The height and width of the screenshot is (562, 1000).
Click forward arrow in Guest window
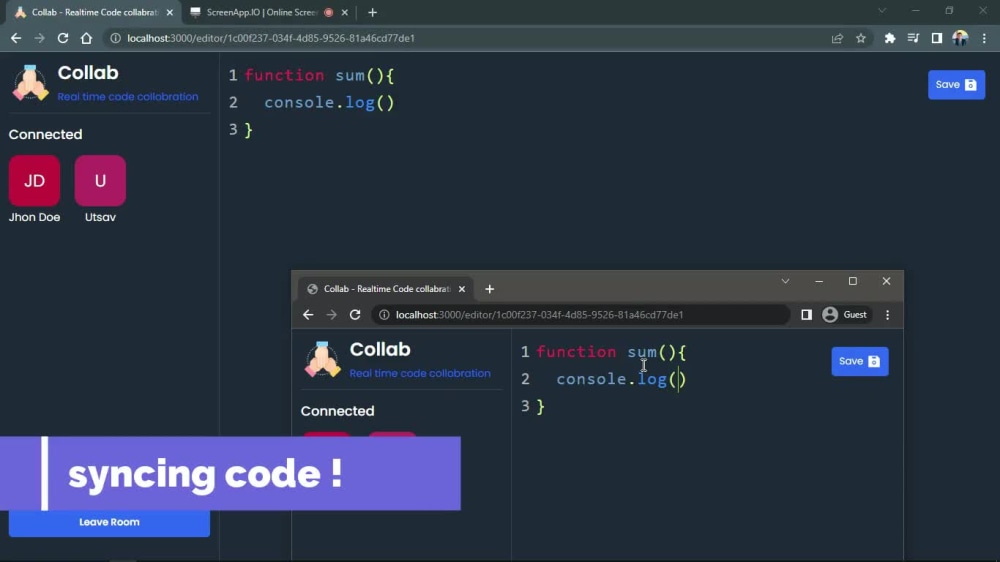pyautogui.click(x=332, y=315)
